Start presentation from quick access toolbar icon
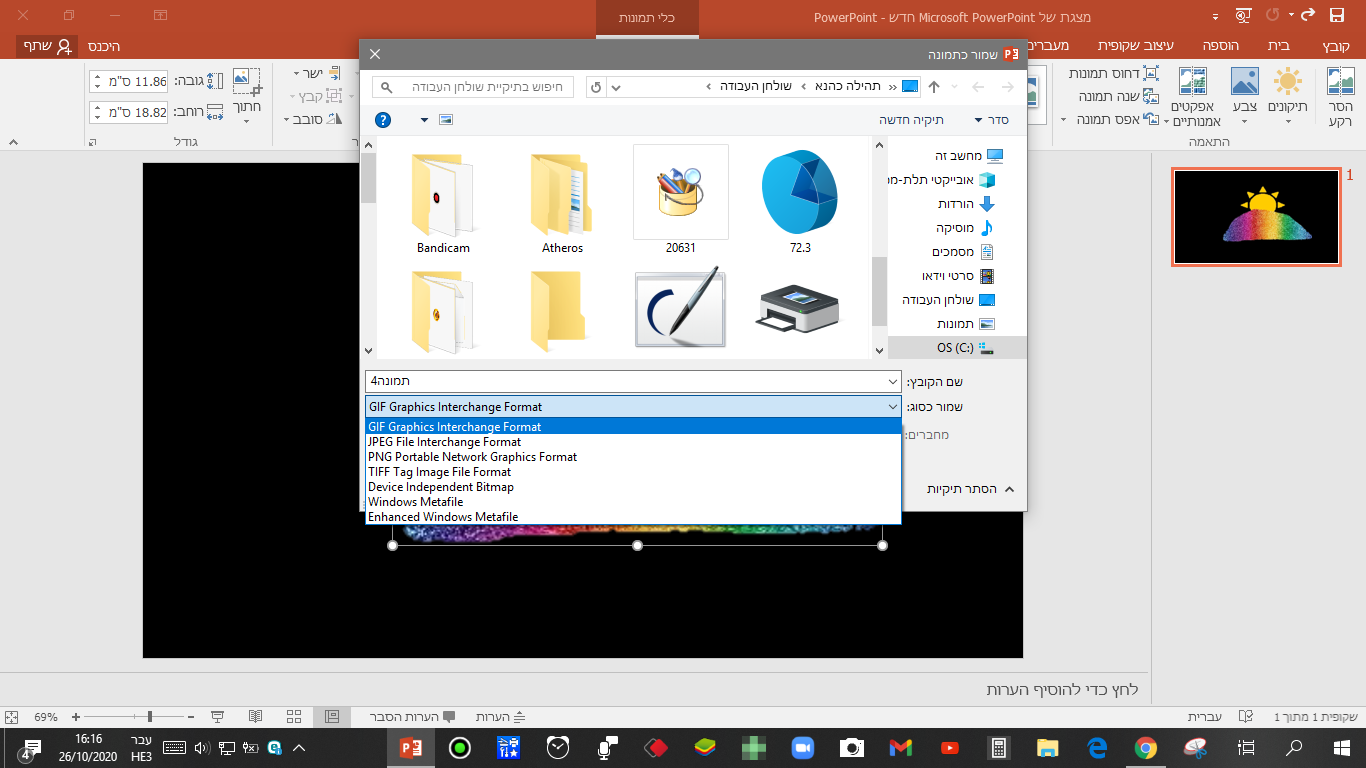The height and width of the screenshot is (768, 1366). (1243, 15)
